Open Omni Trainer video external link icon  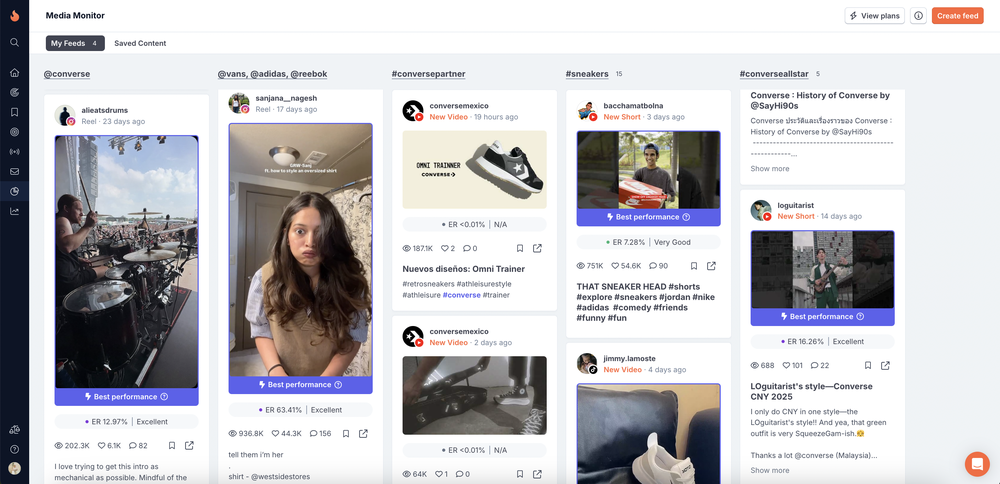tap(538, 248)
